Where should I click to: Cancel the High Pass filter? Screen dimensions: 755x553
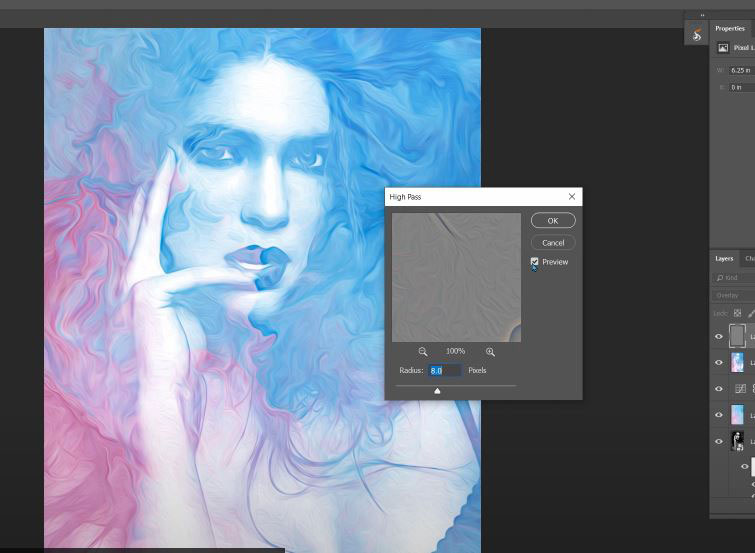pos(553,242)
